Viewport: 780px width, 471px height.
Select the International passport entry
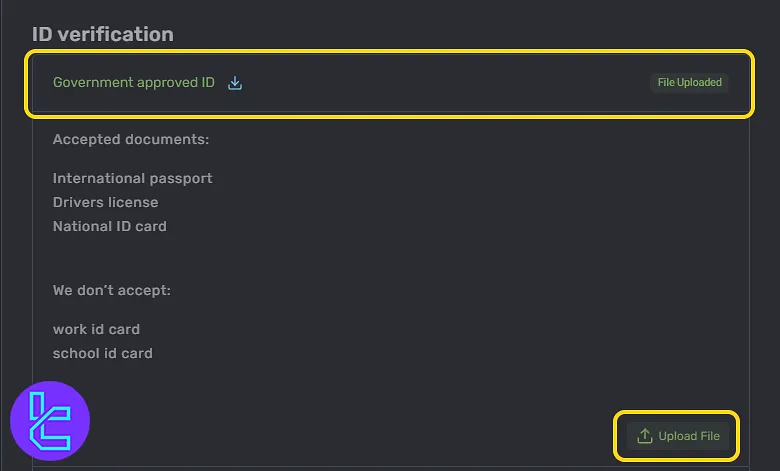pos(132,178)
